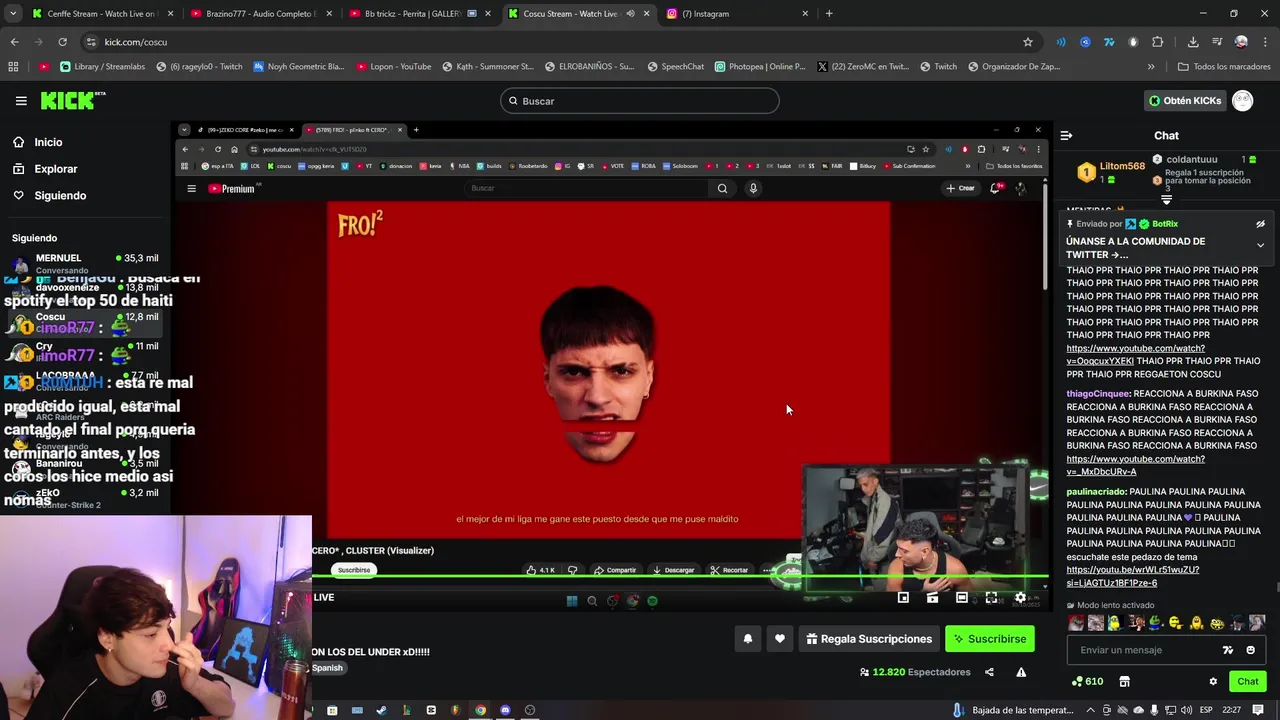Expand the gift leaderboard arrow
The height and width of the screenshot is (720, 1280).
(1166, 200)
